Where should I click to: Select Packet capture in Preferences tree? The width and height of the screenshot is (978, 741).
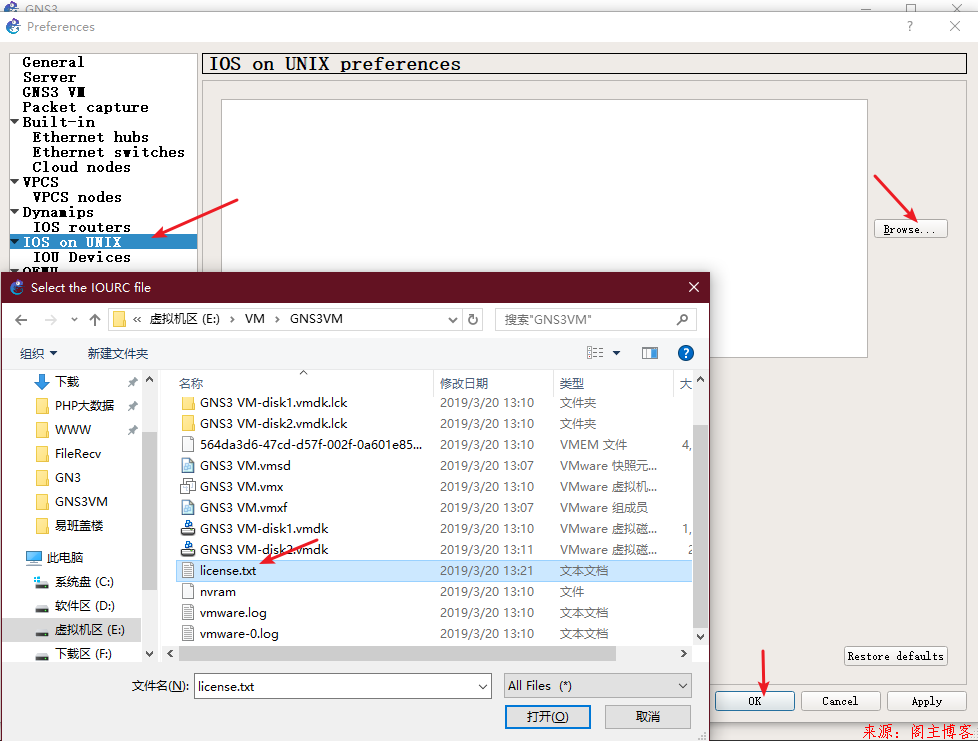click(x=85, y=107)
